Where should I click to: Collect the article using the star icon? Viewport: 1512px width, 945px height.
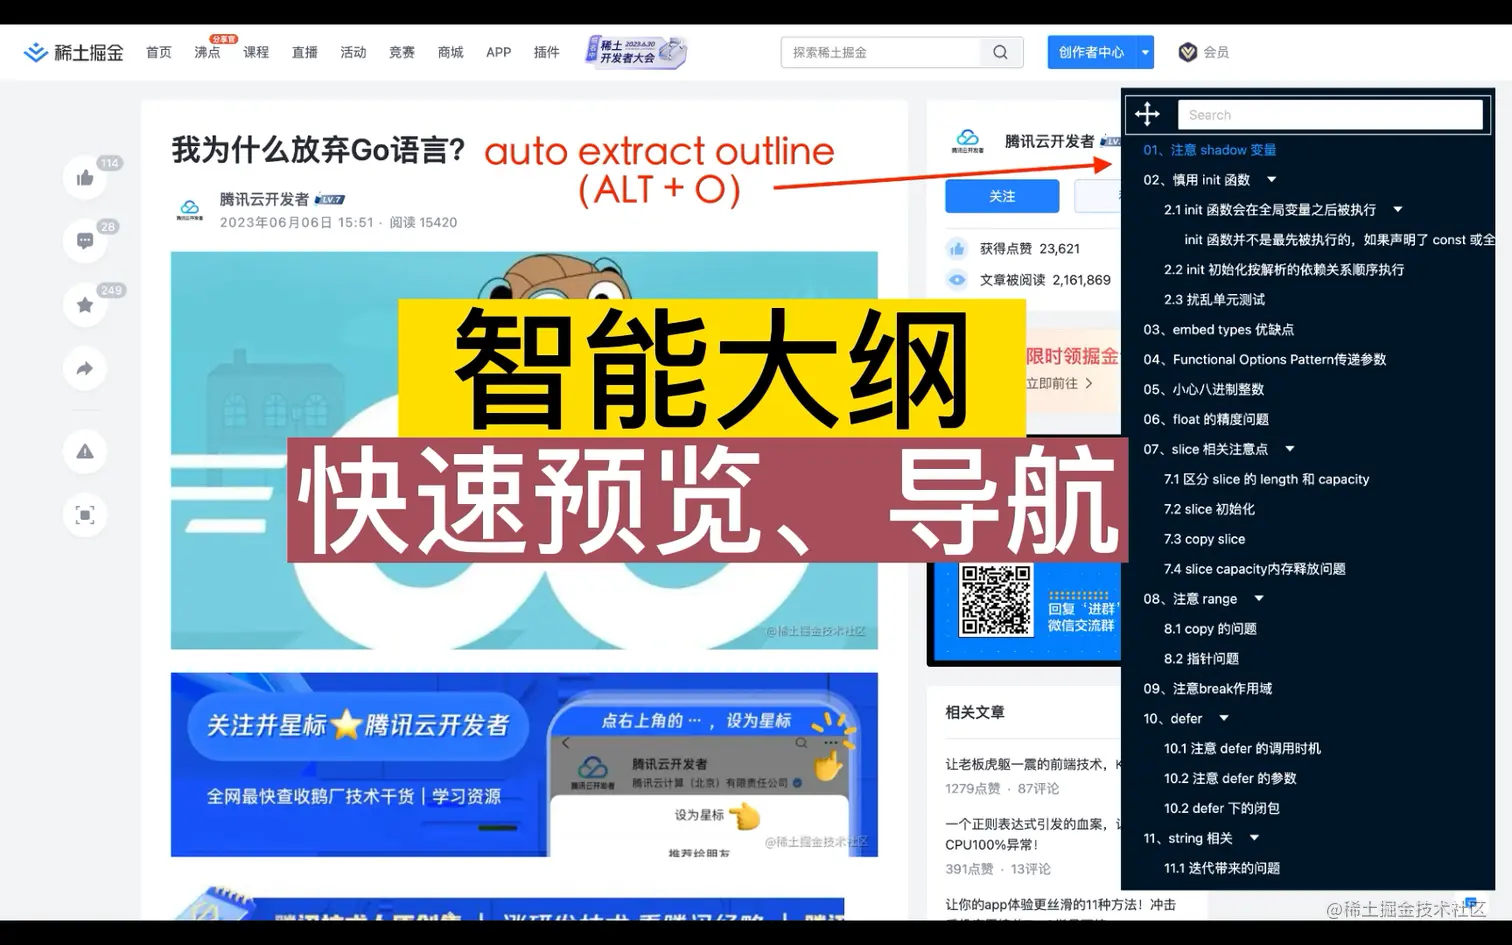(x=84, y=304)
